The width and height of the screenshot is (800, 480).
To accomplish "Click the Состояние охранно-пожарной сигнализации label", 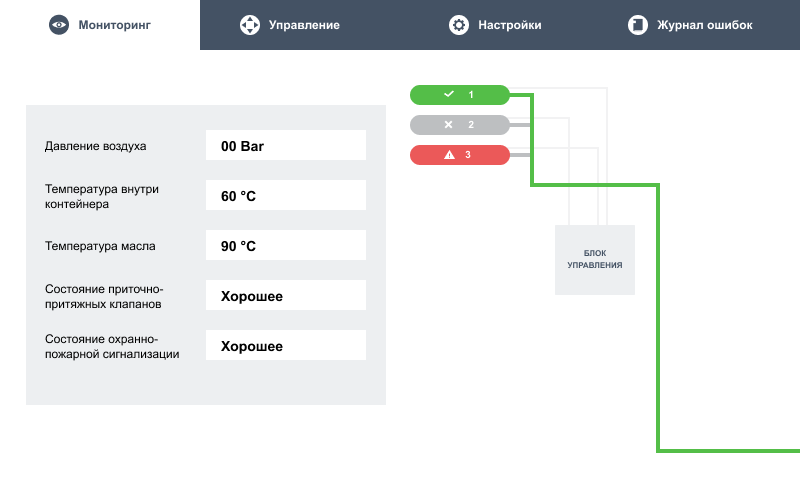I will click(x=112, y=346).
